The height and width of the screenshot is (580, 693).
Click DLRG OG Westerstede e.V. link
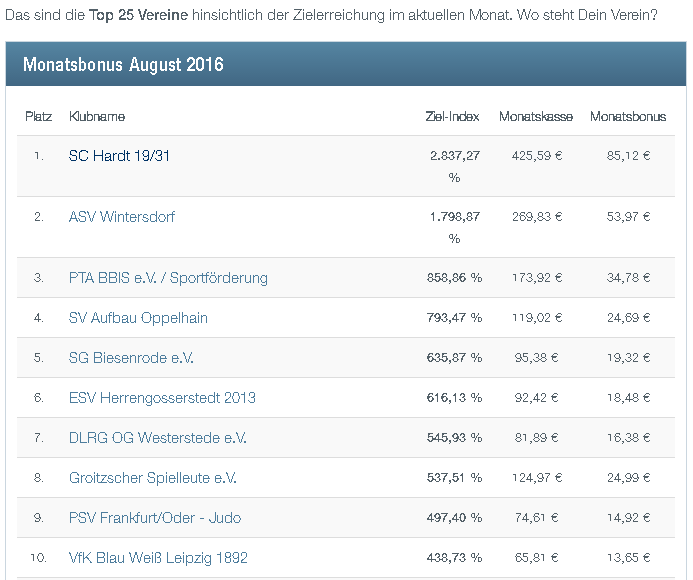click(x=157, y=438)
